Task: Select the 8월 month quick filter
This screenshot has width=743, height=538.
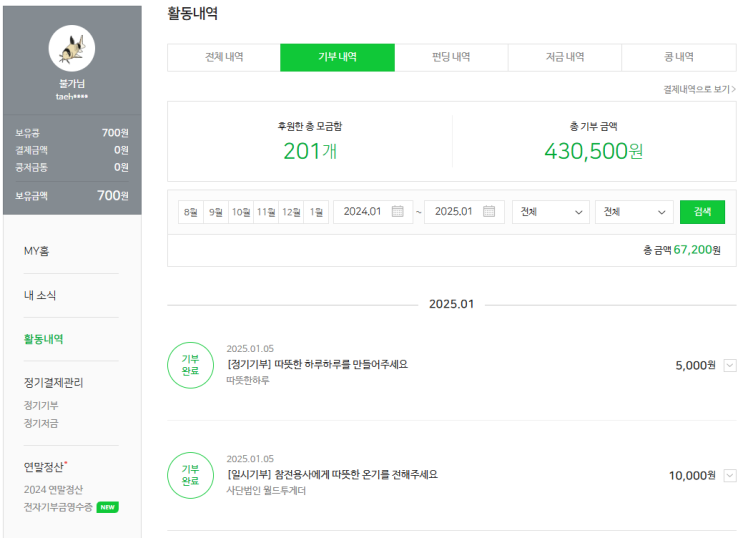Action: click(x=190, y=212)
